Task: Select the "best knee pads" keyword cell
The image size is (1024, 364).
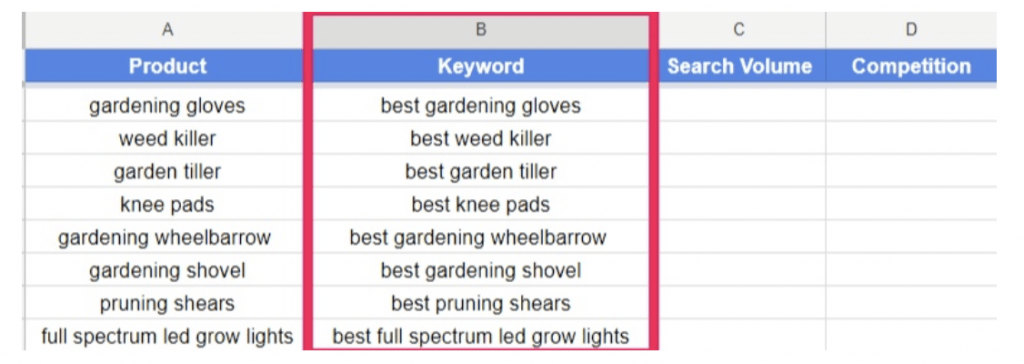Action: pos(481,205)
